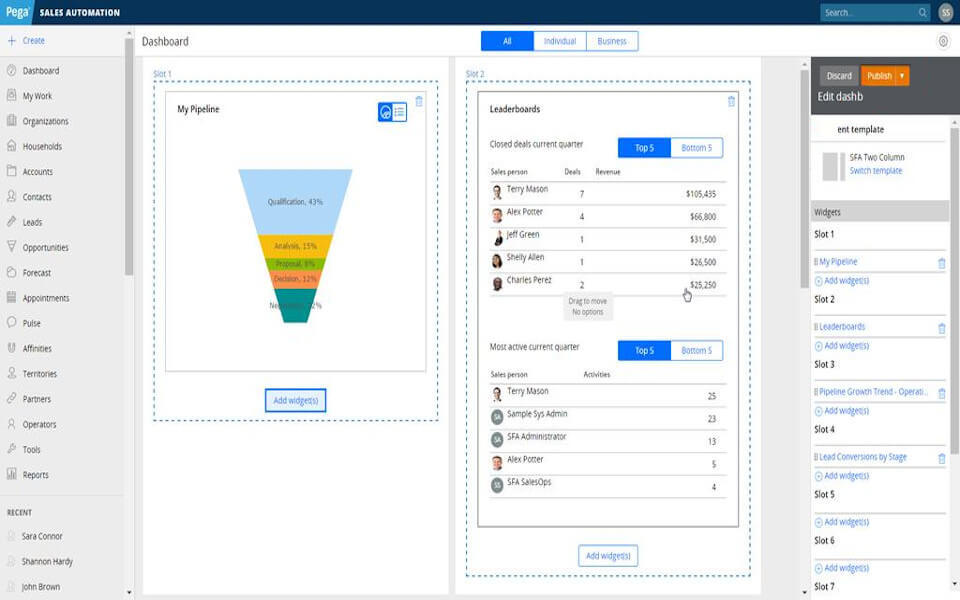Viewport: 960px width, 600px height.
Task: Click the left navigation scrollbar
Action: coord(129,156)
